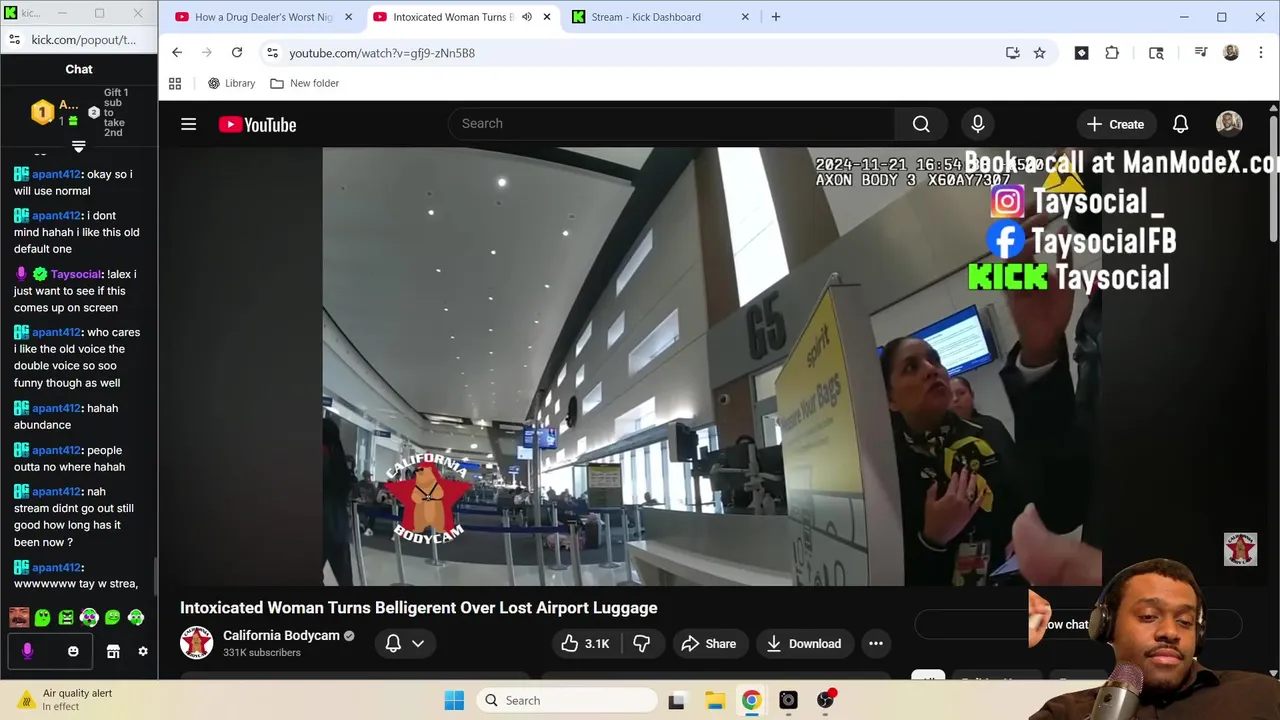Image resolution: width=1280 pixels, height=720 pixels.
Task: Click the youtube.com address bar URL
Action: point(382,53)
